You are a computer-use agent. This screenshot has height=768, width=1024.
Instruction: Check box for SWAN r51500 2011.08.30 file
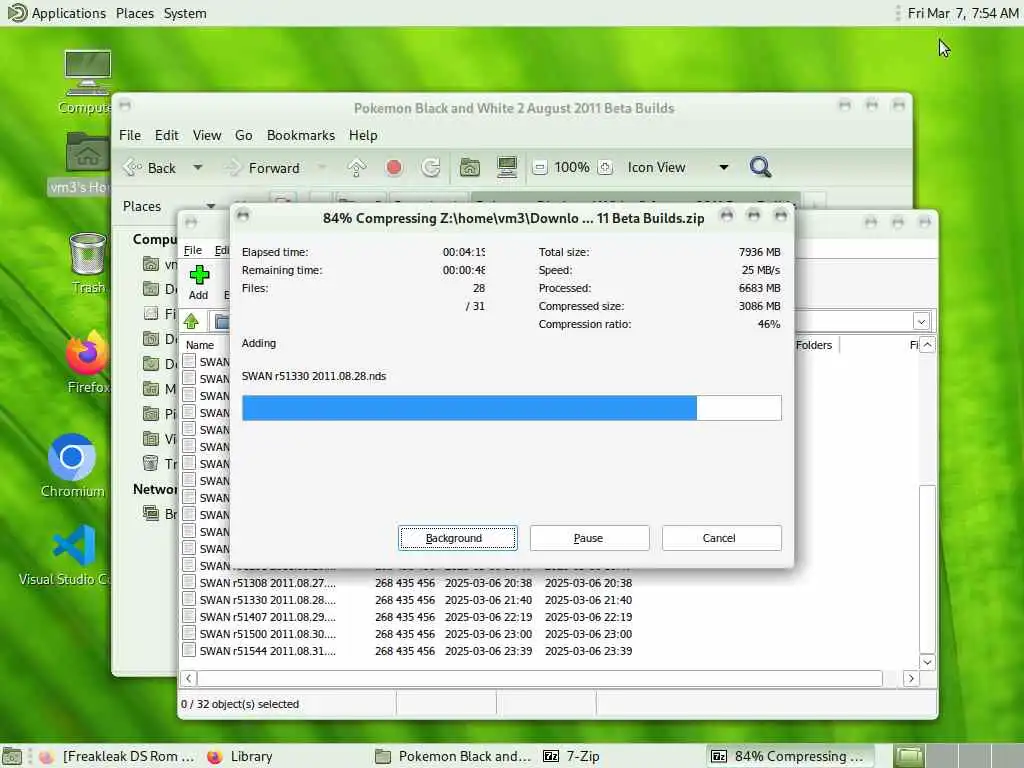189,633
